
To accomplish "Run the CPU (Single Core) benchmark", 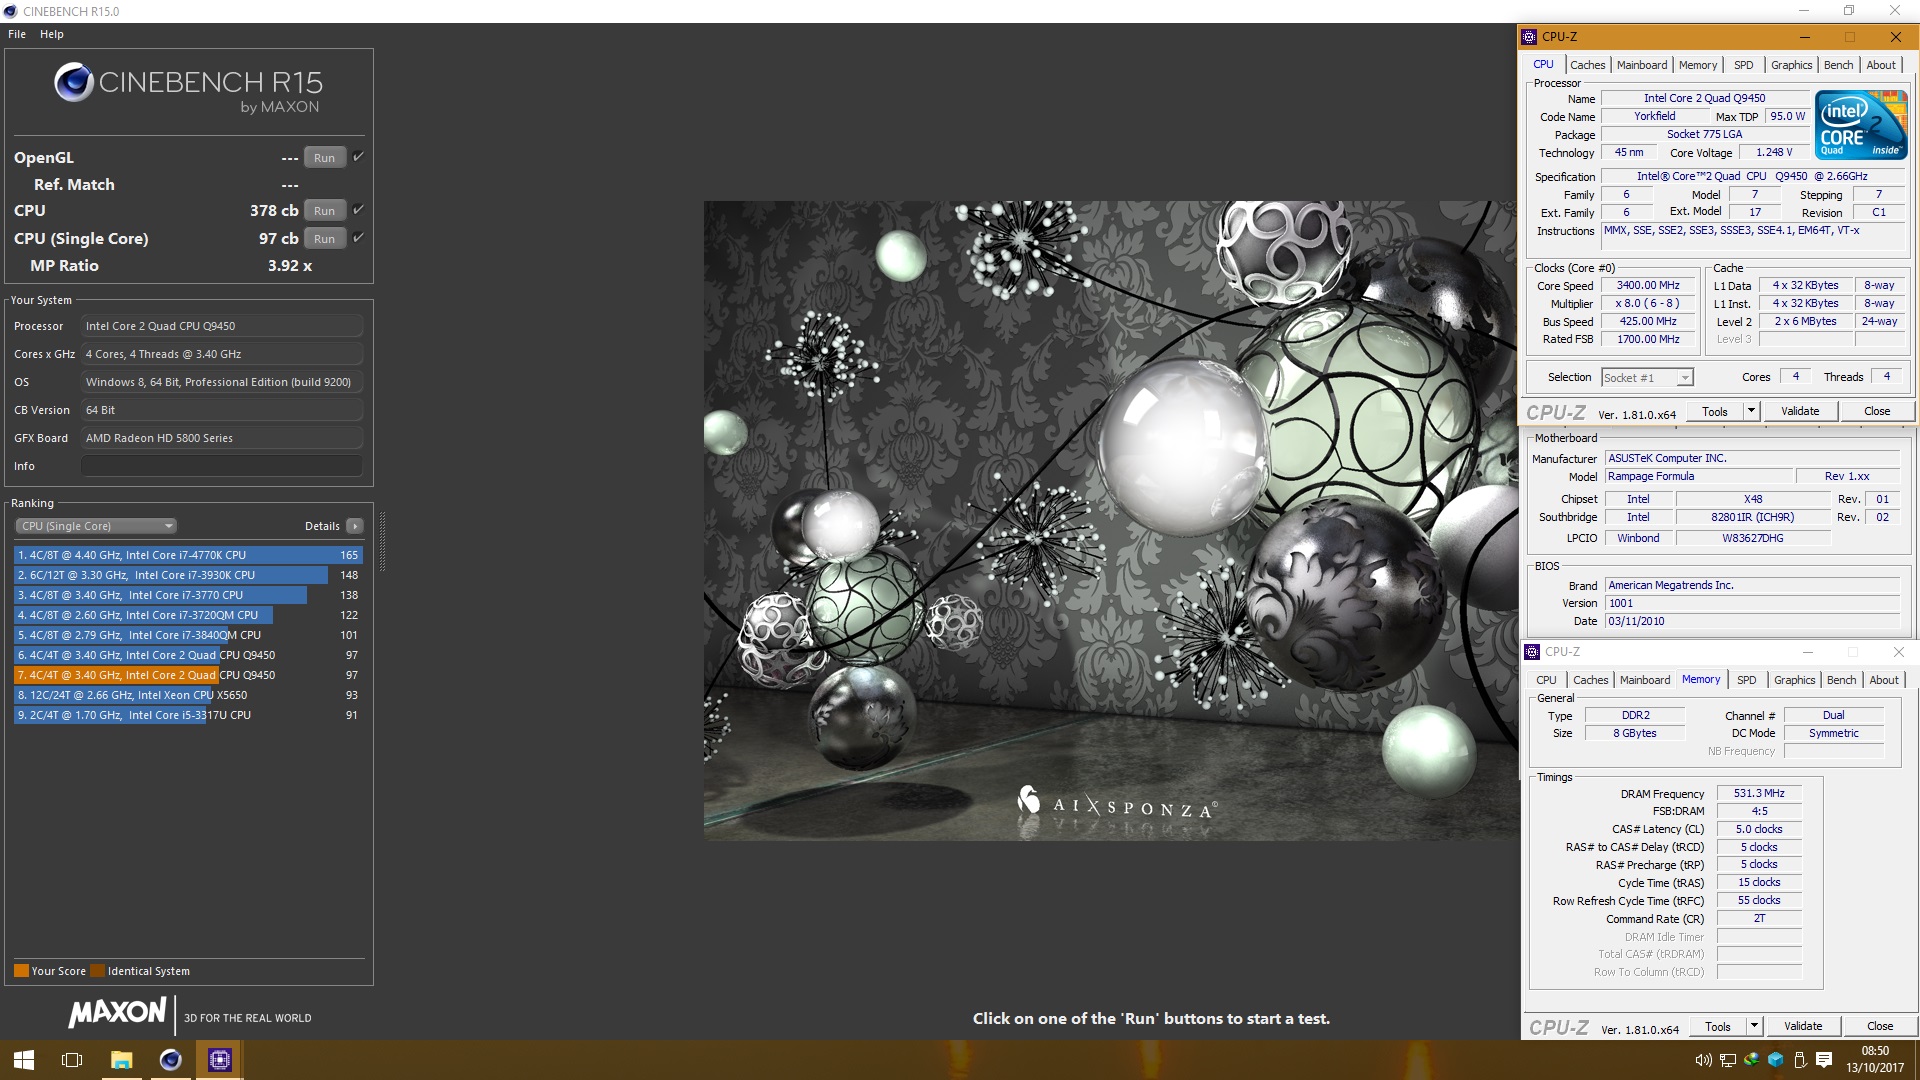I will (x=324, y=239).
